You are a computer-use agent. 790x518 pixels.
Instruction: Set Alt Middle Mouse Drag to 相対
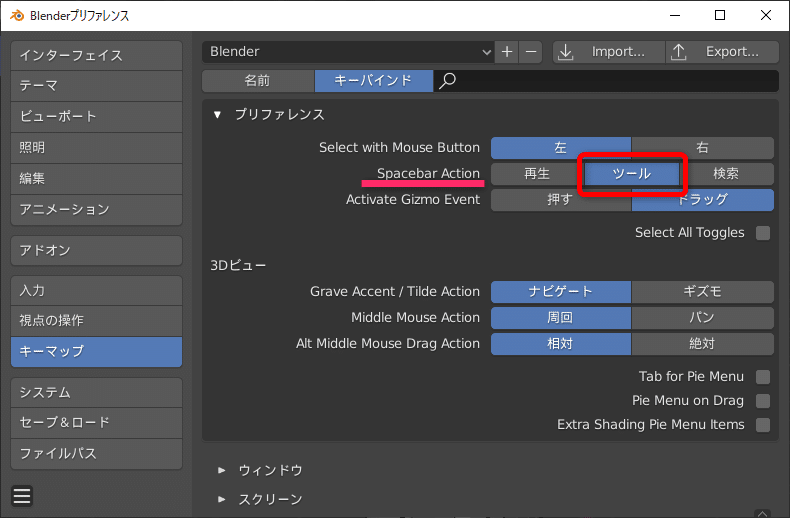pos(561,344)
